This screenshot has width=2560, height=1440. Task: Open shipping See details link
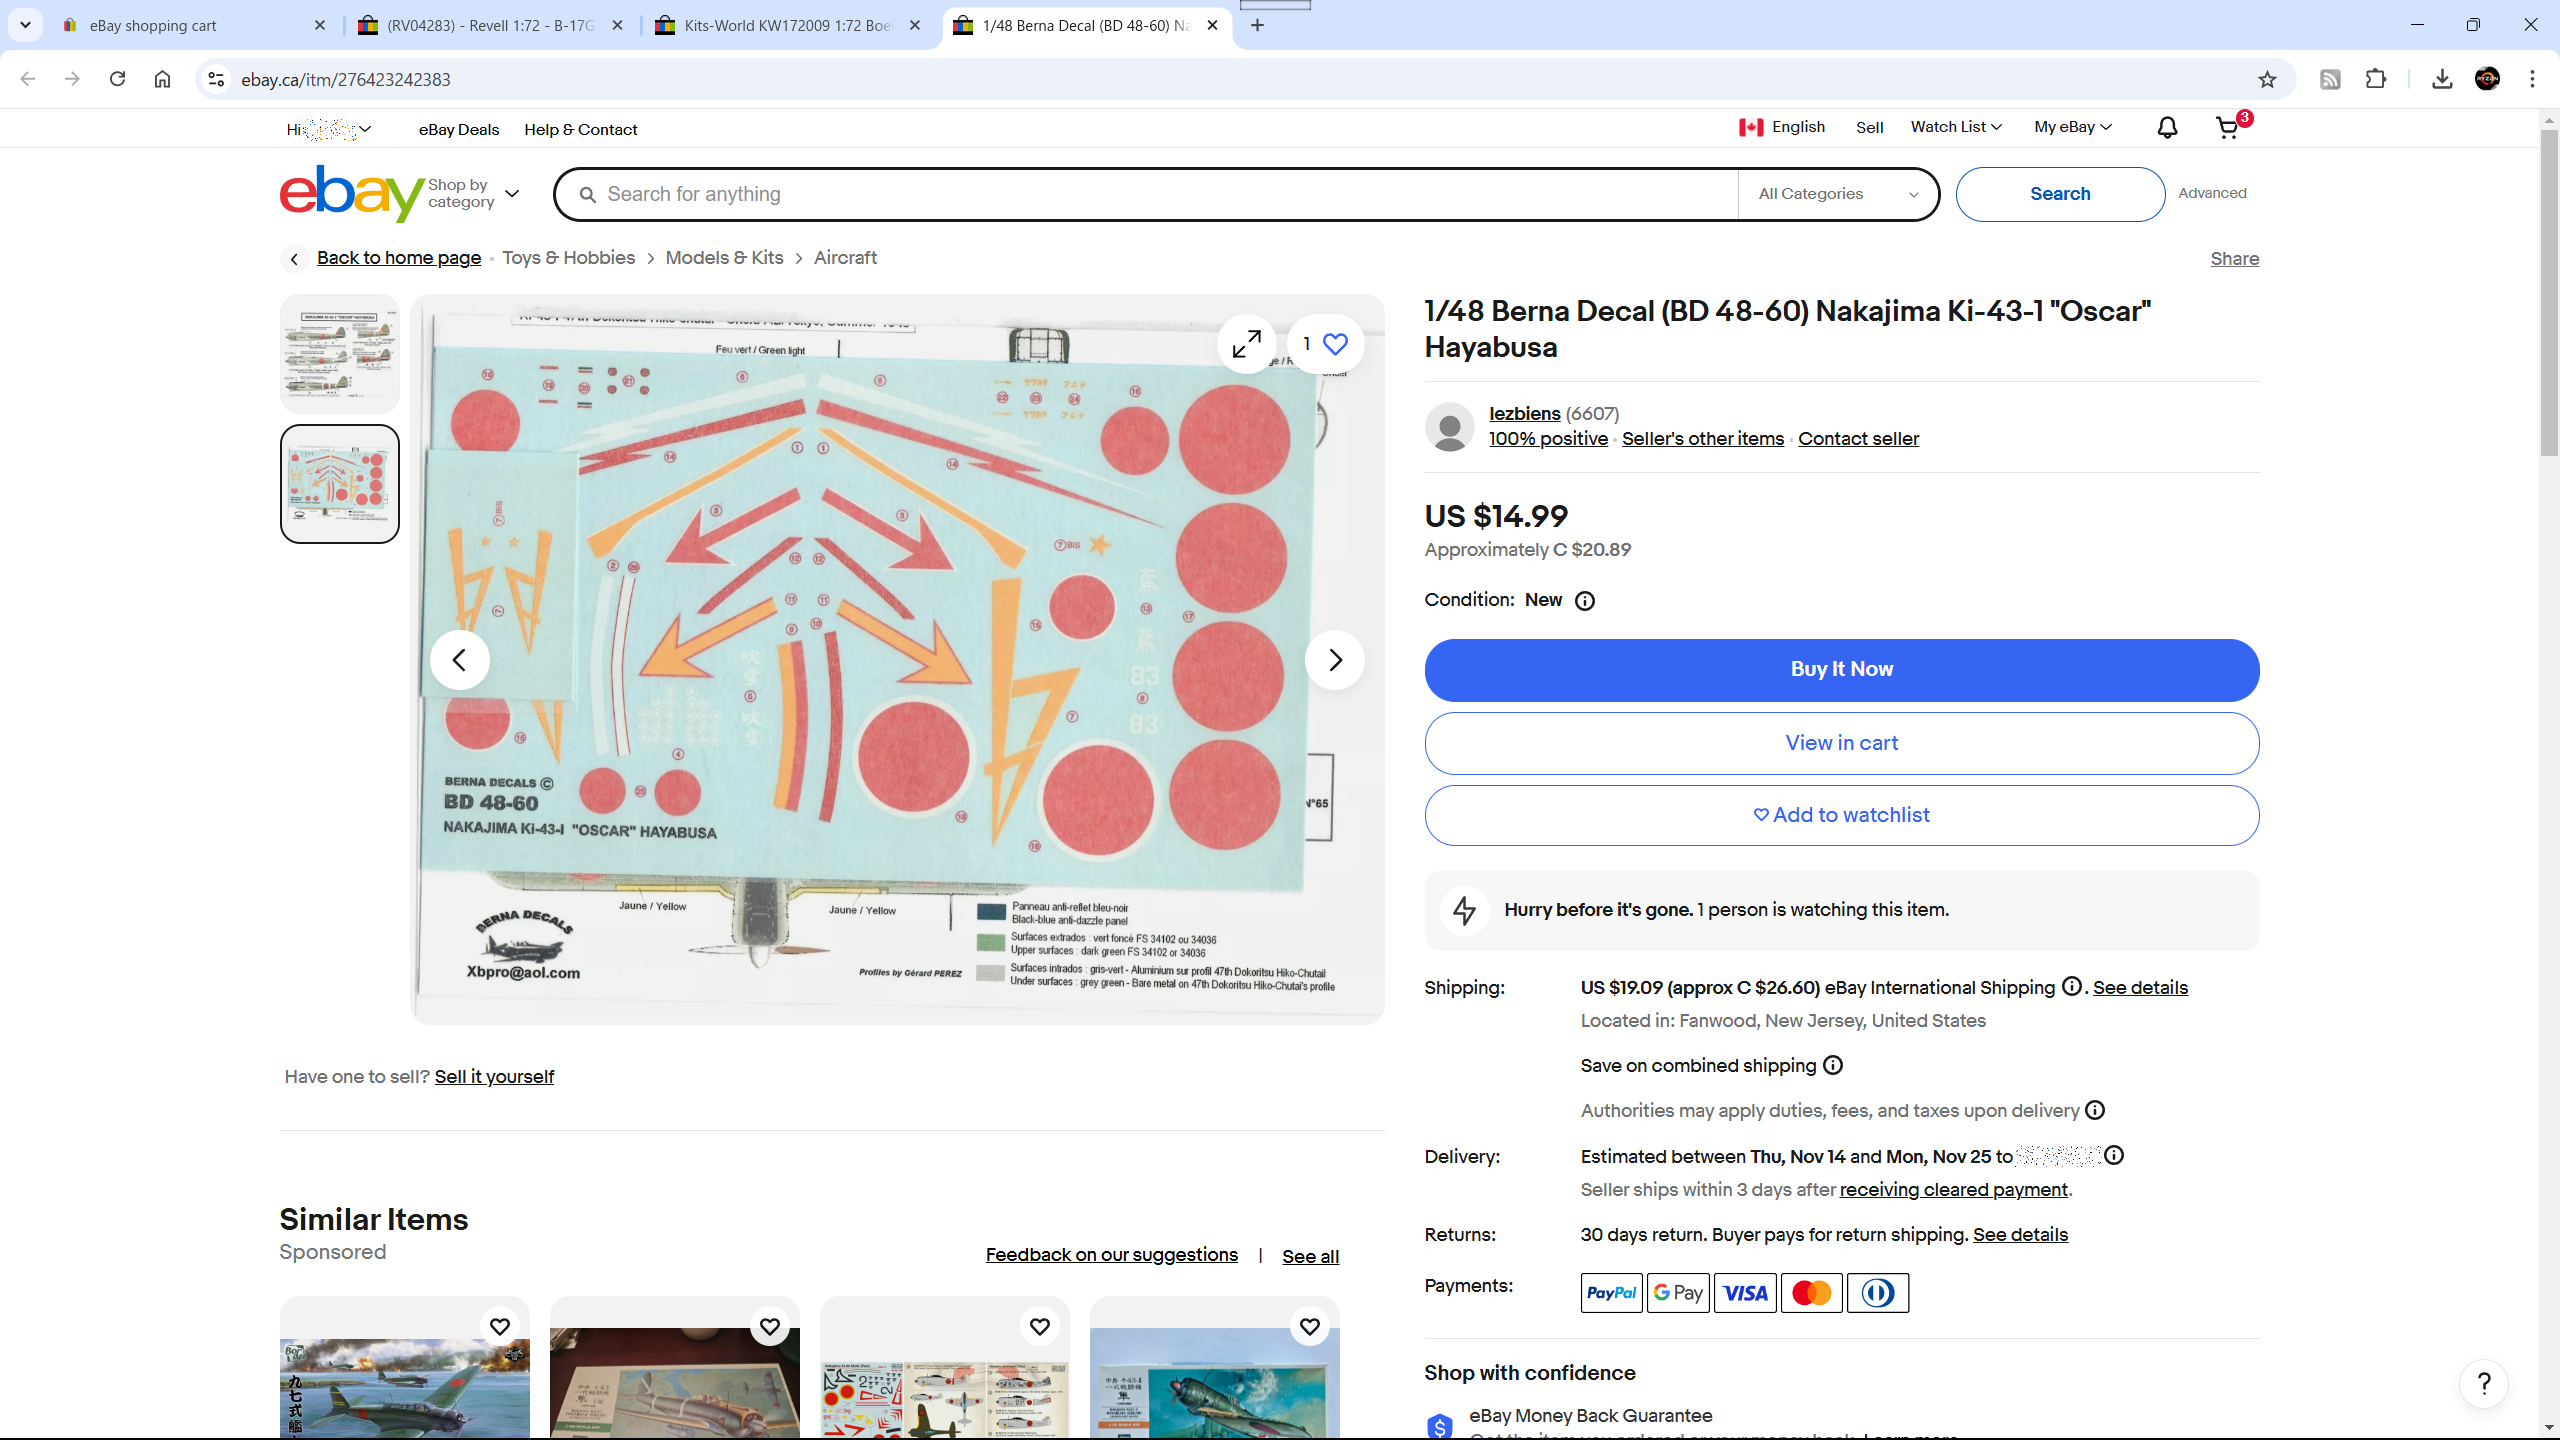[x=2140, y=987]
